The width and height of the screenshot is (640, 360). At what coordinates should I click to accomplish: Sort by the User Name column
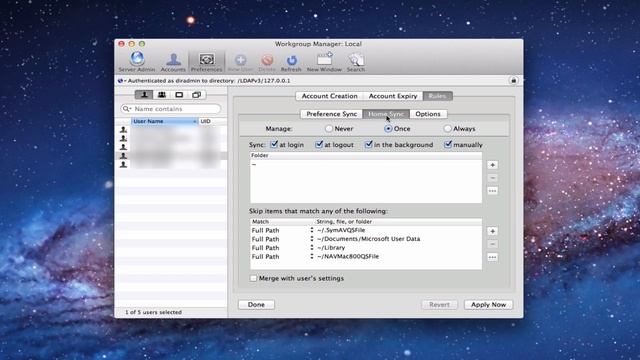pyautogui.click(x=164, y=121)
